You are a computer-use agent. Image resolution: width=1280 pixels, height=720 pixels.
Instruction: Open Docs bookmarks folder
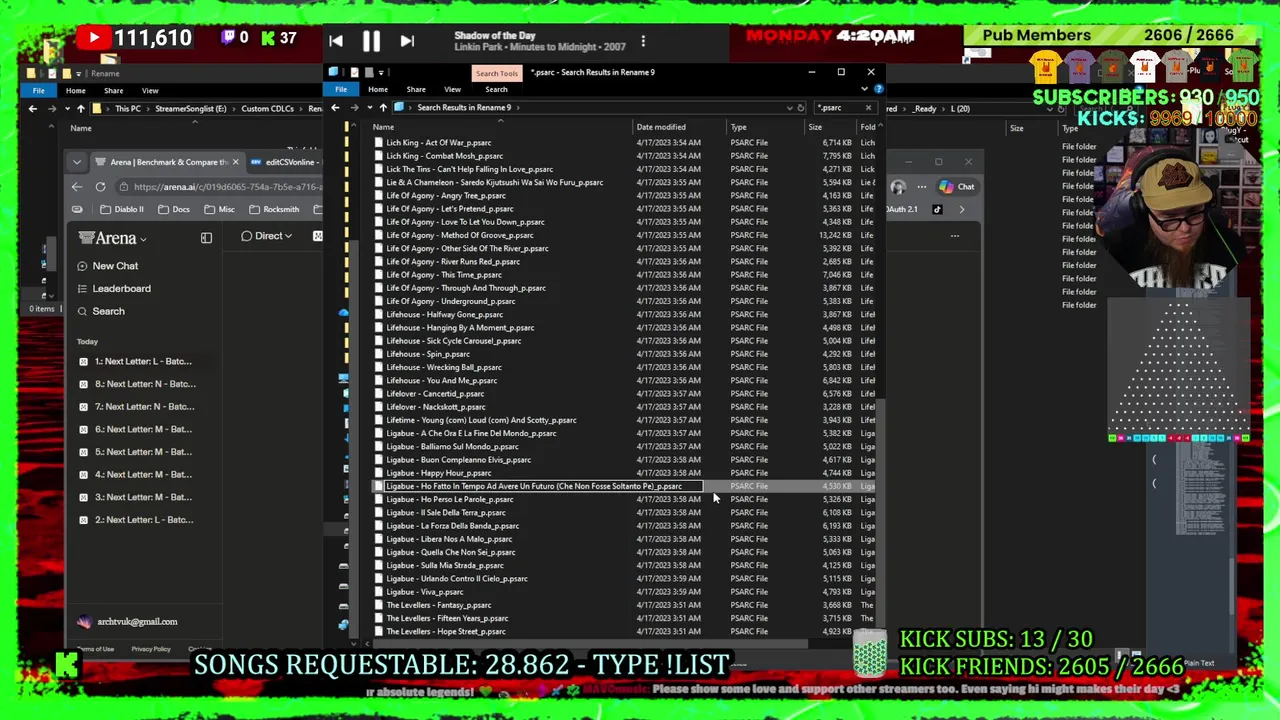coord(173,210)
